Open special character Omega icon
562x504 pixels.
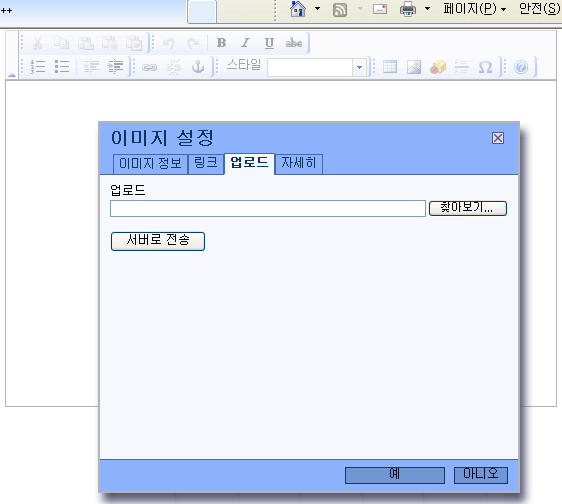[x=486, y=67]
